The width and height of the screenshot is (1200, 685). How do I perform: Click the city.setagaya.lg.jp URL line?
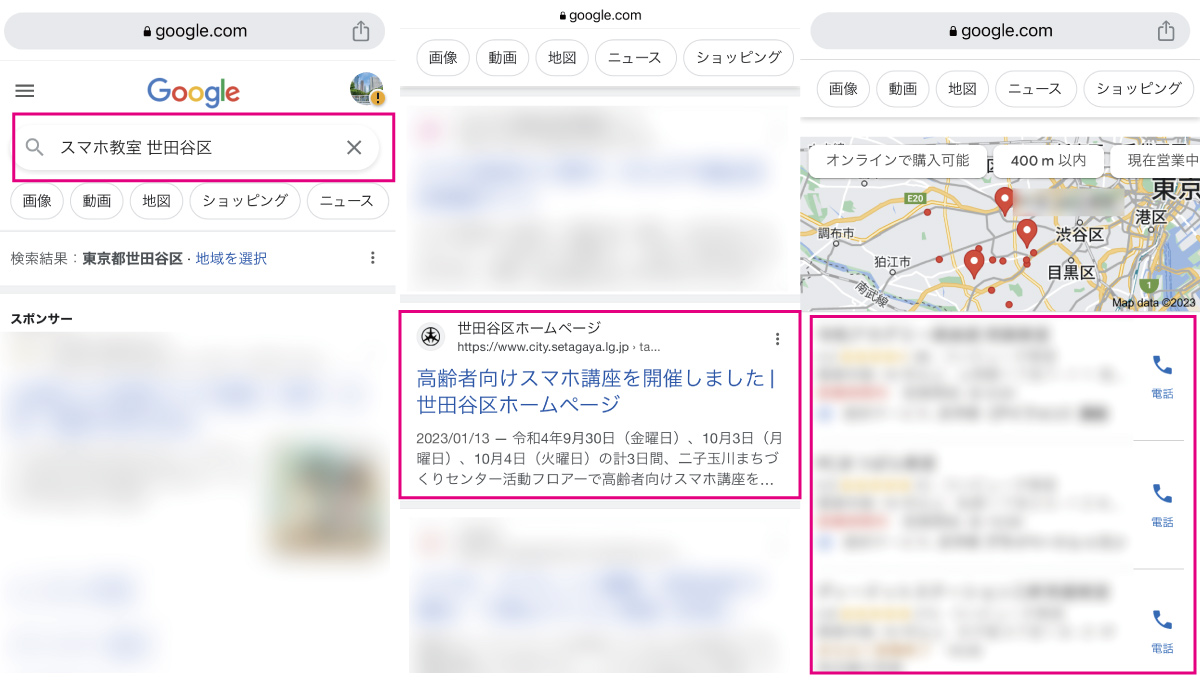559,347
